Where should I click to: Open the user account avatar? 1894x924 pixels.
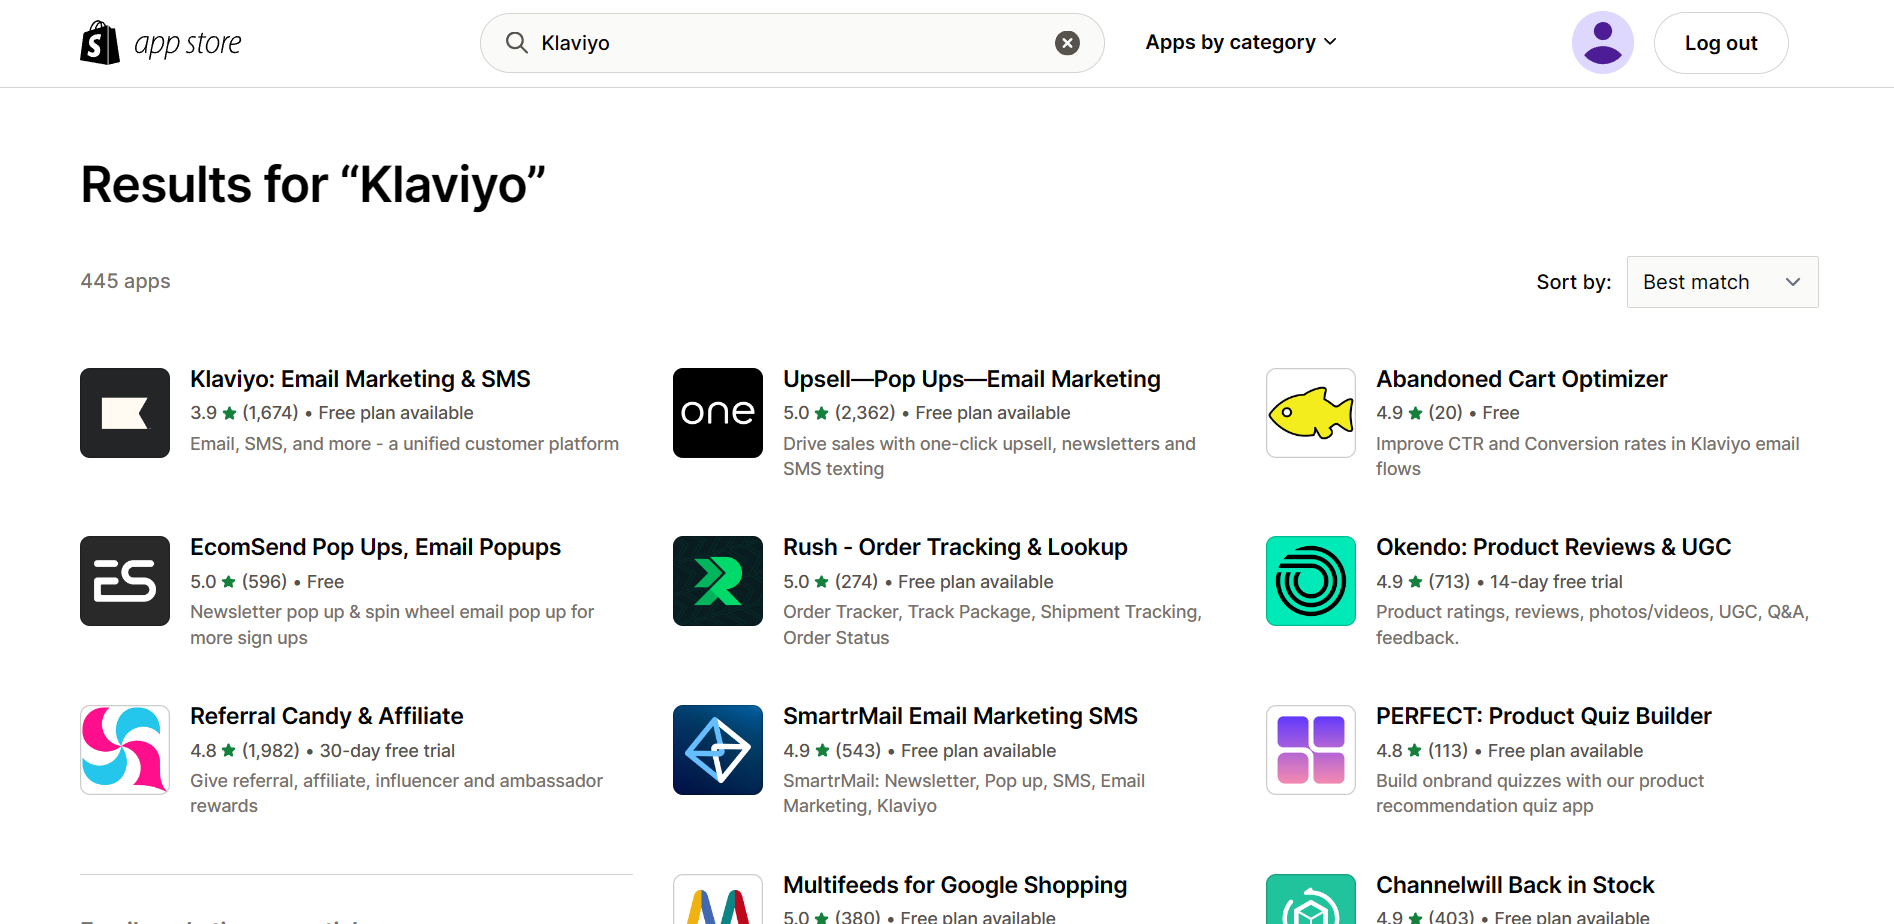pyautogui.click(x=1602, y=43)
